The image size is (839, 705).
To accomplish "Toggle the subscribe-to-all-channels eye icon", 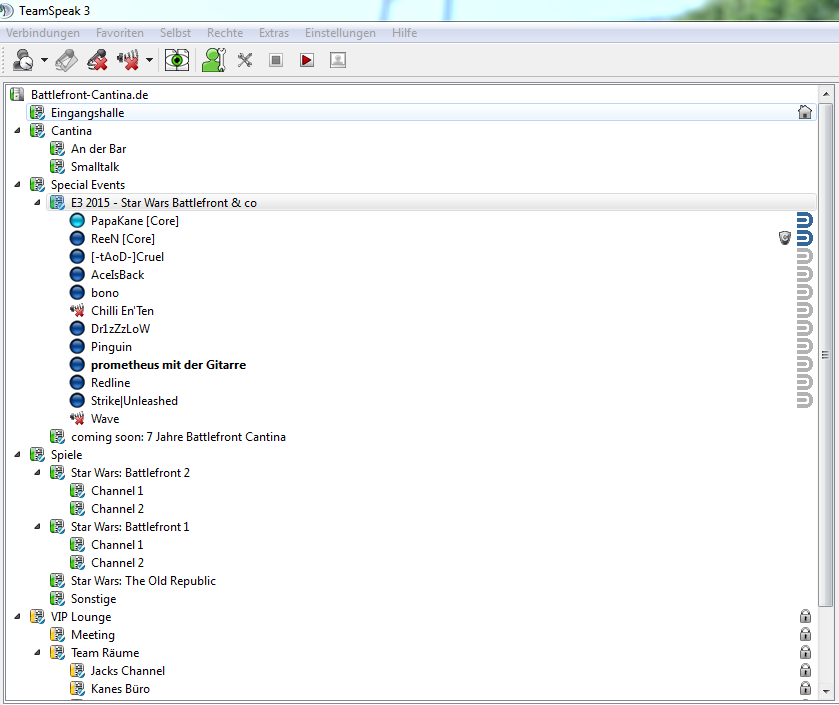I will tap(177, 60).
